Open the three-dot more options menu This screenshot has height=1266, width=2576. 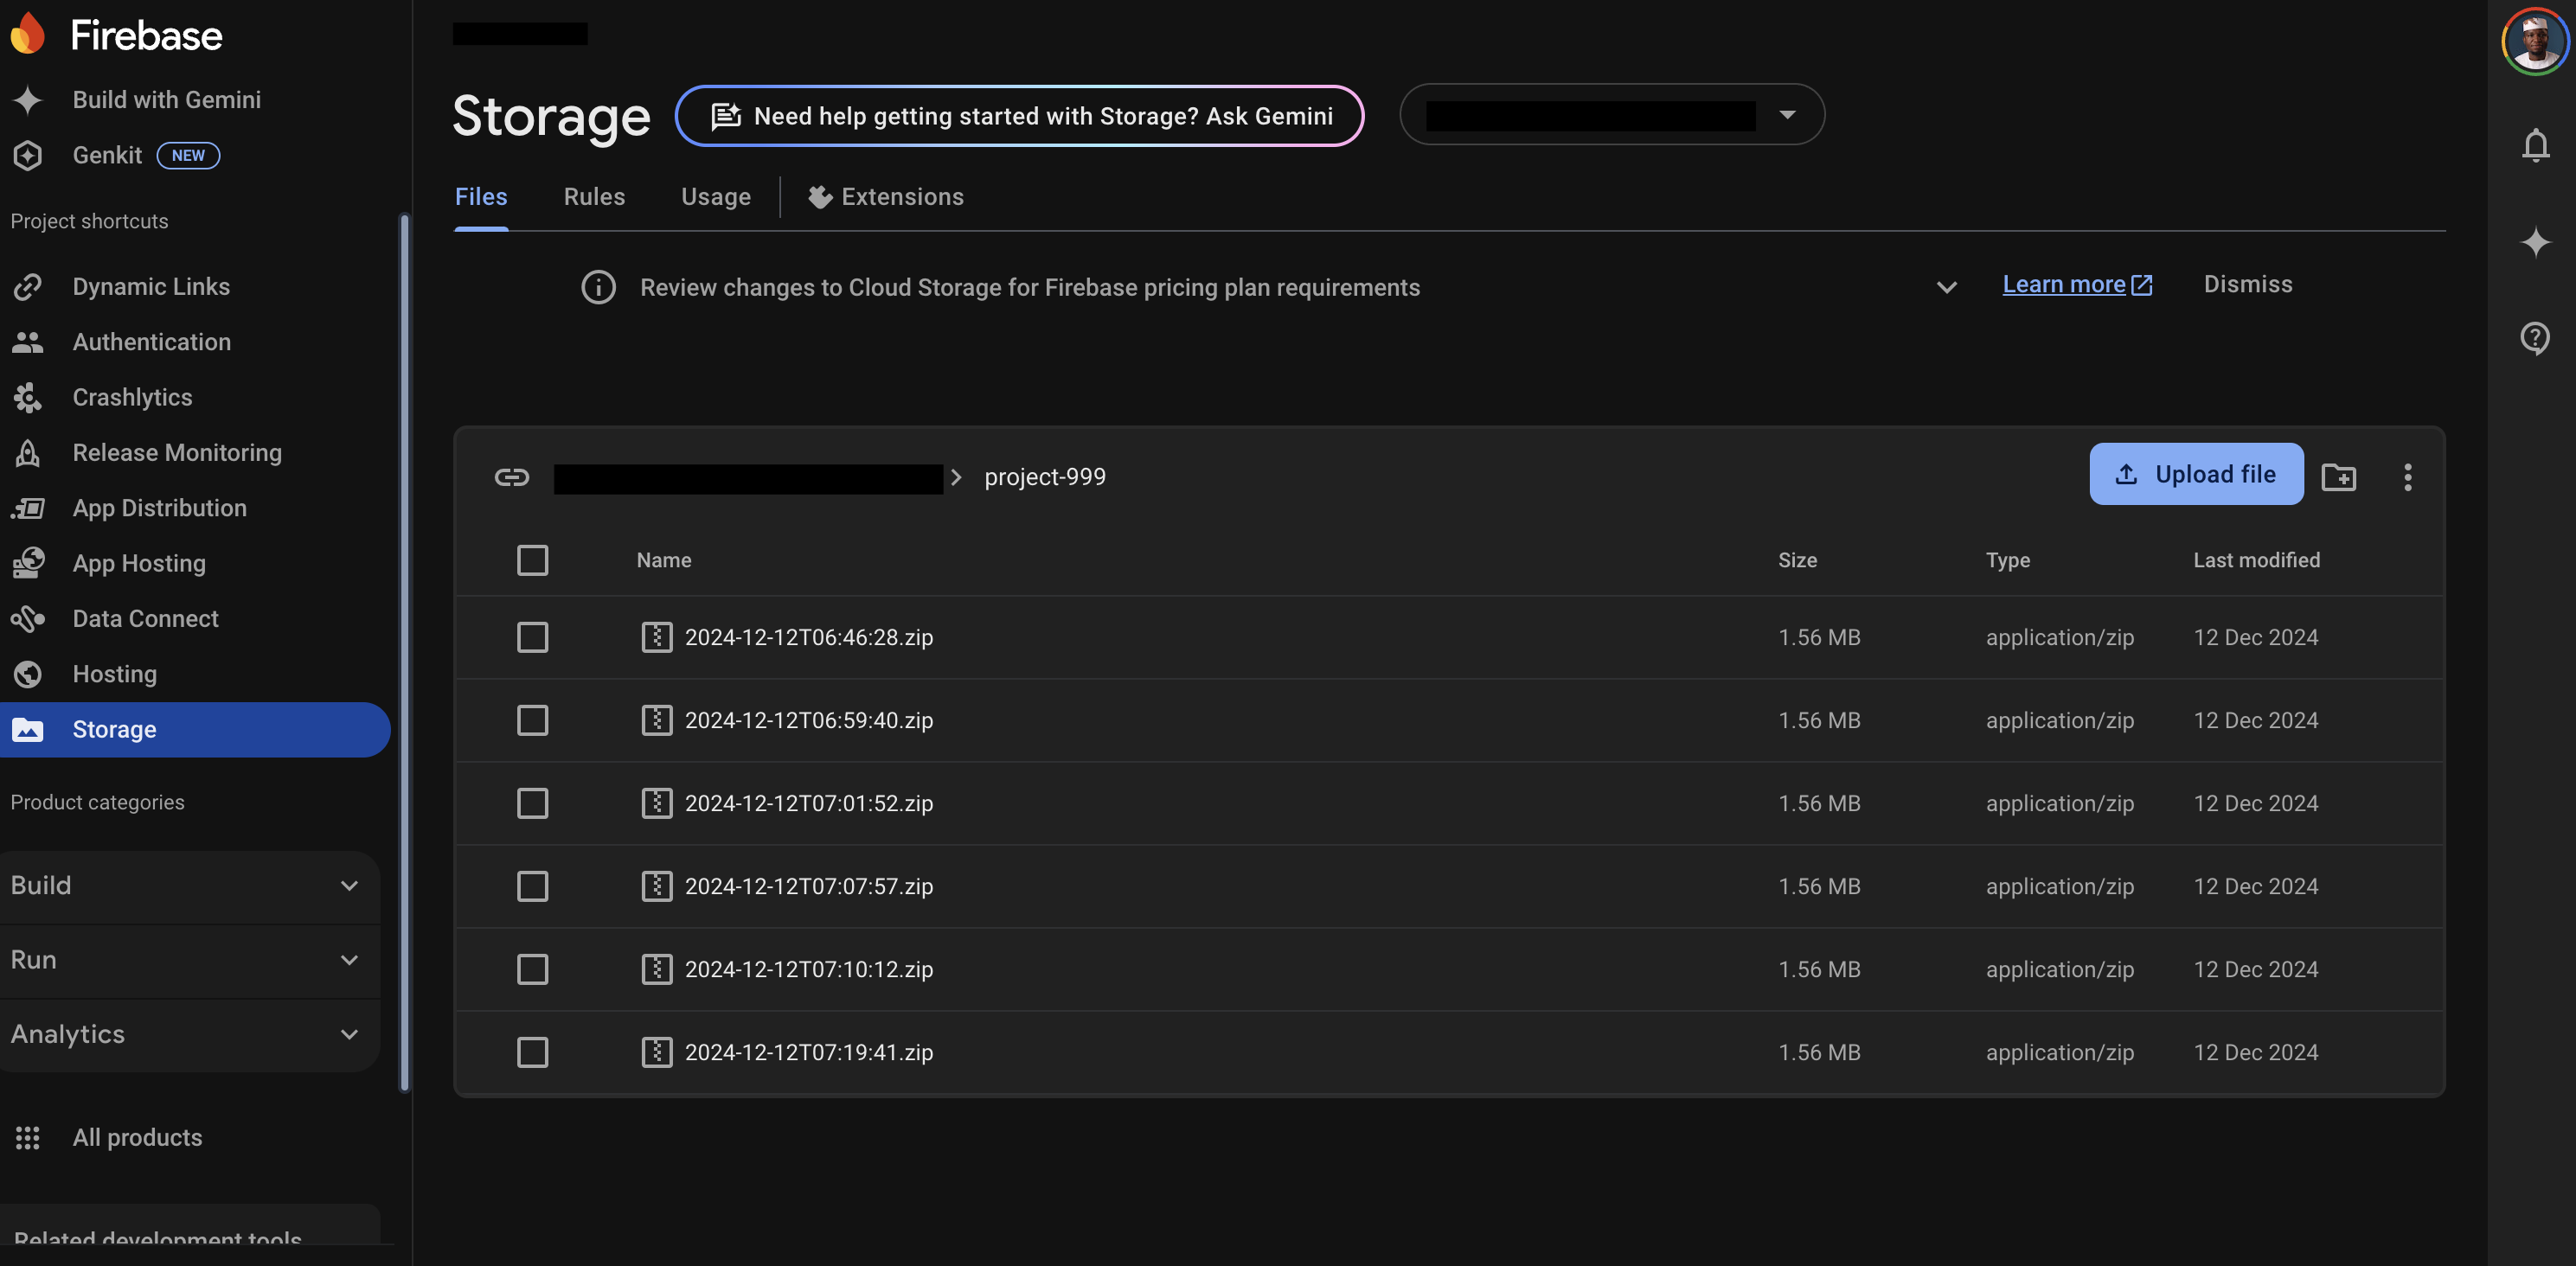tap(2408, 477)
